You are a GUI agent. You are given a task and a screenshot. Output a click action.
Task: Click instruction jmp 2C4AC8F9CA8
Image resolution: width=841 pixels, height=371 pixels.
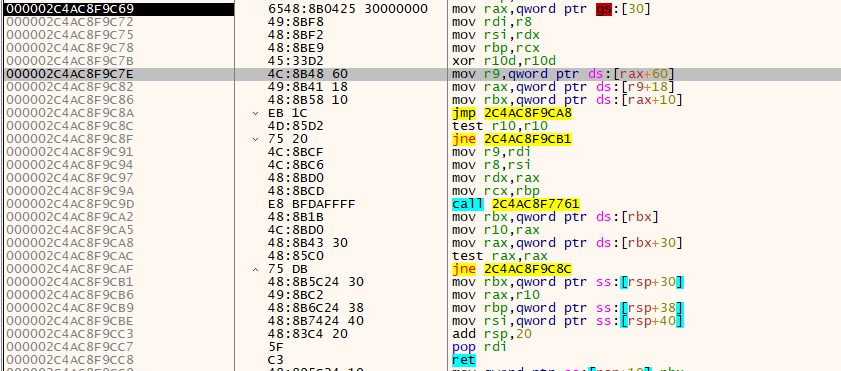click(x=512, y=113)
